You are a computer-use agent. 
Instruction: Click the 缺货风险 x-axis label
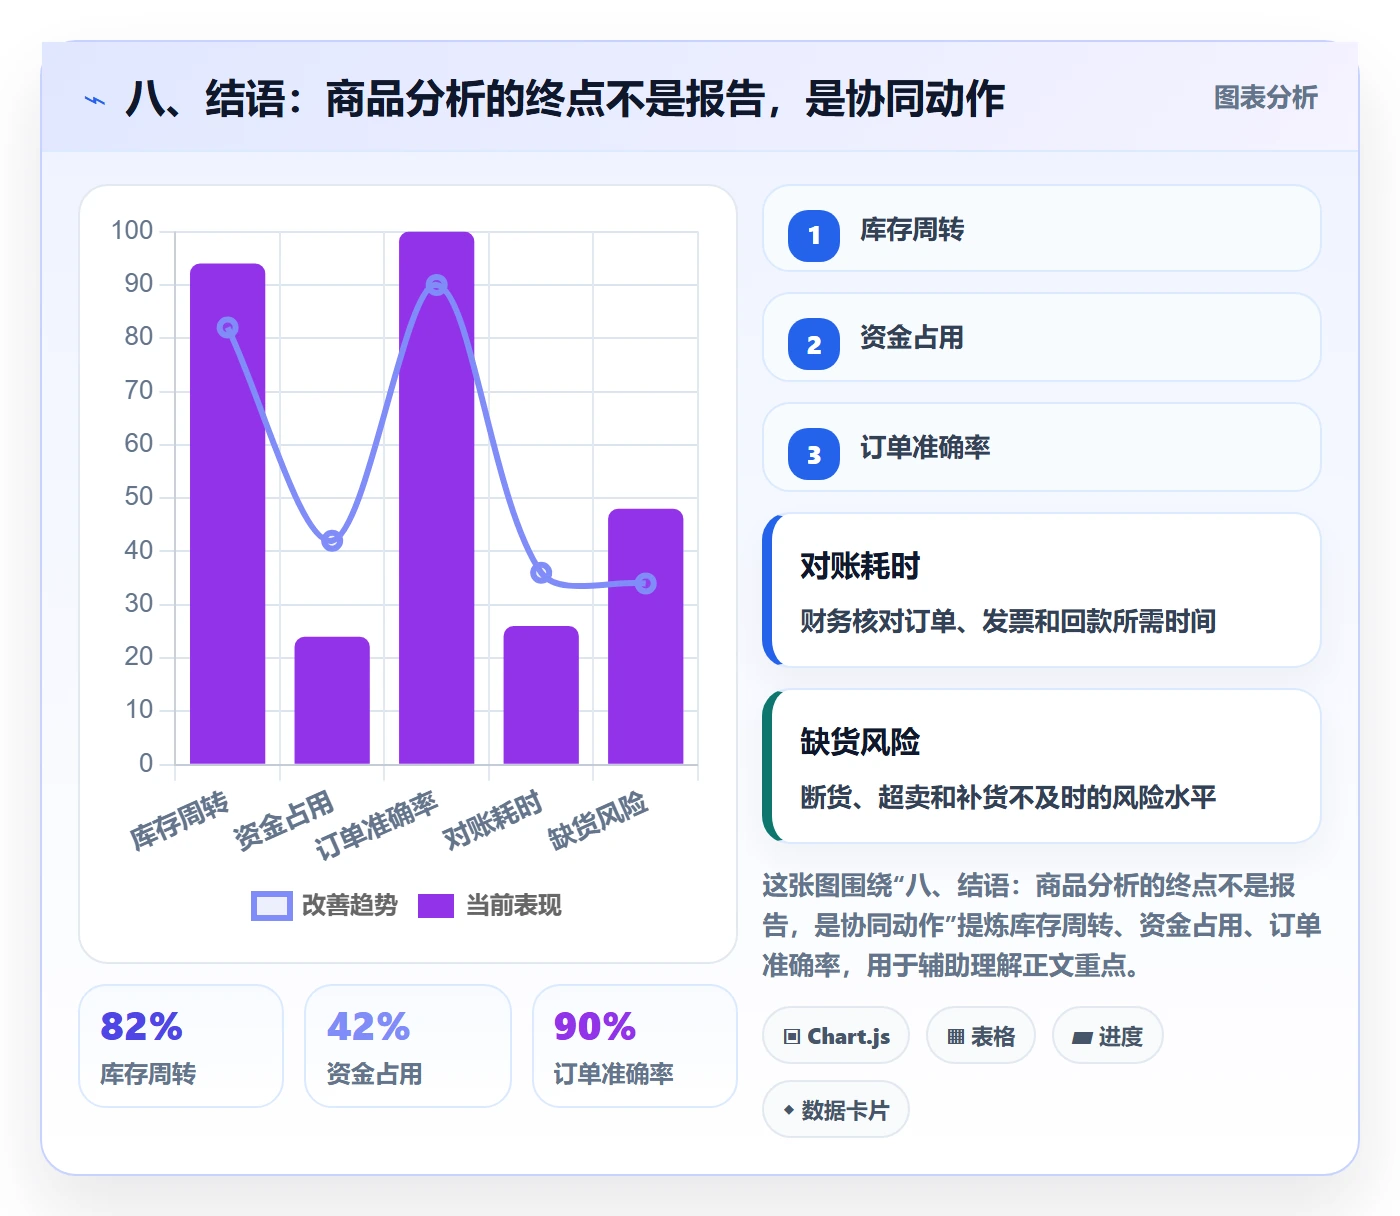pos(598,820)
